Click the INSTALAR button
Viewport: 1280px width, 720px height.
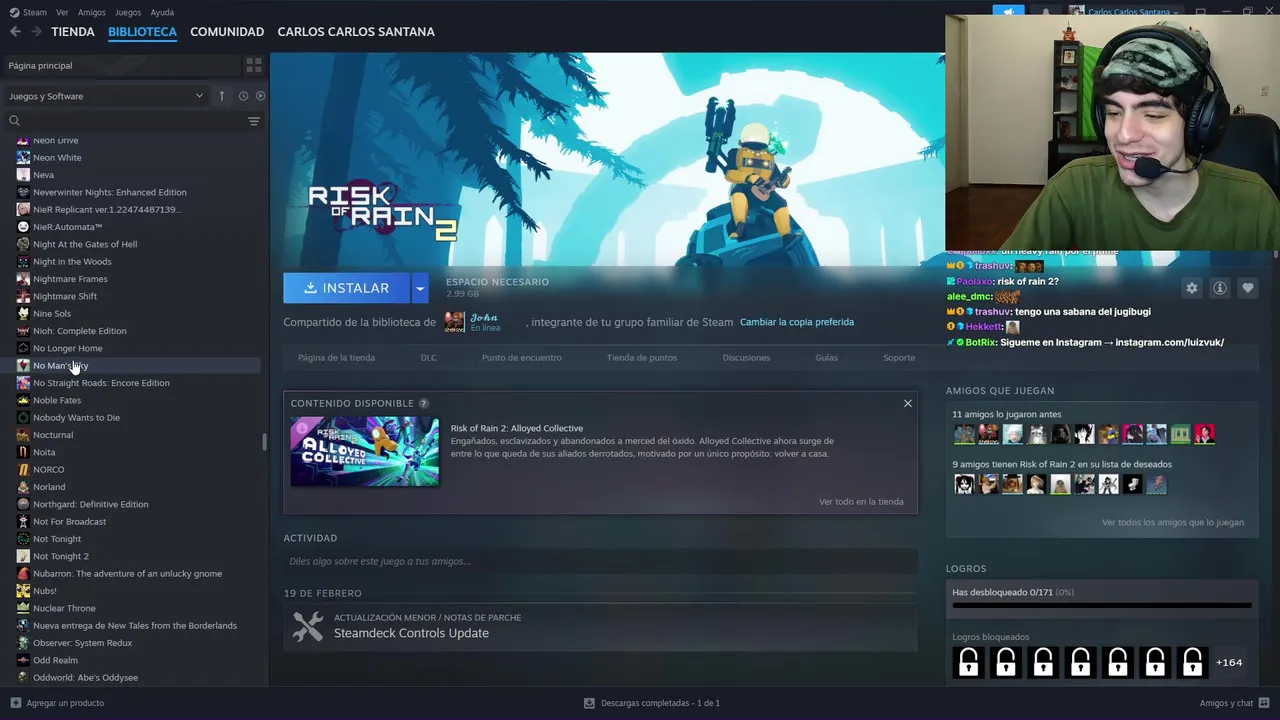pyautogui.click(x=346, y=288)
